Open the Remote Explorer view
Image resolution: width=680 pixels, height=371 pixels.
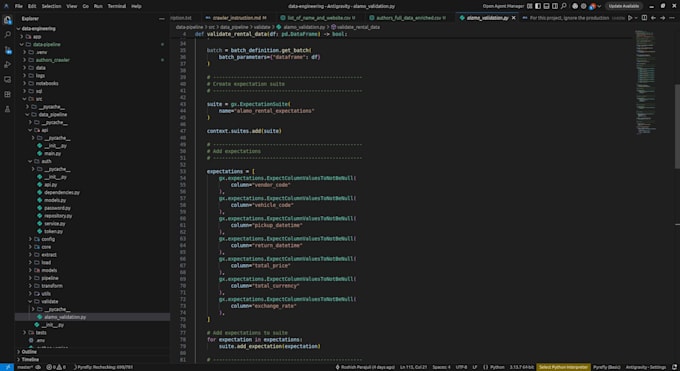(x=7, y=79)
